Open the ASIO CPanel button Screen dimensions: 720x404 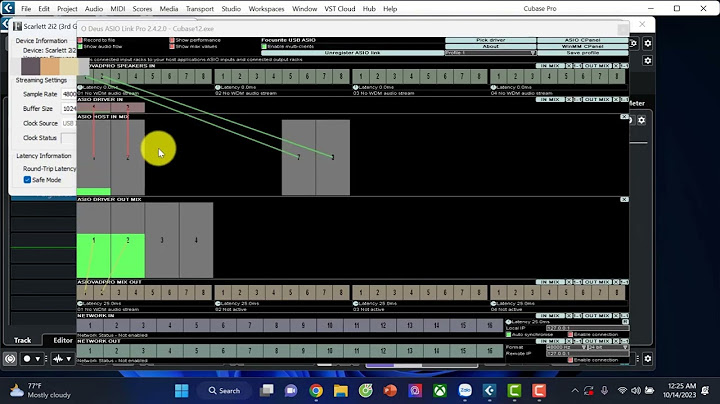(x=582, y=40)
